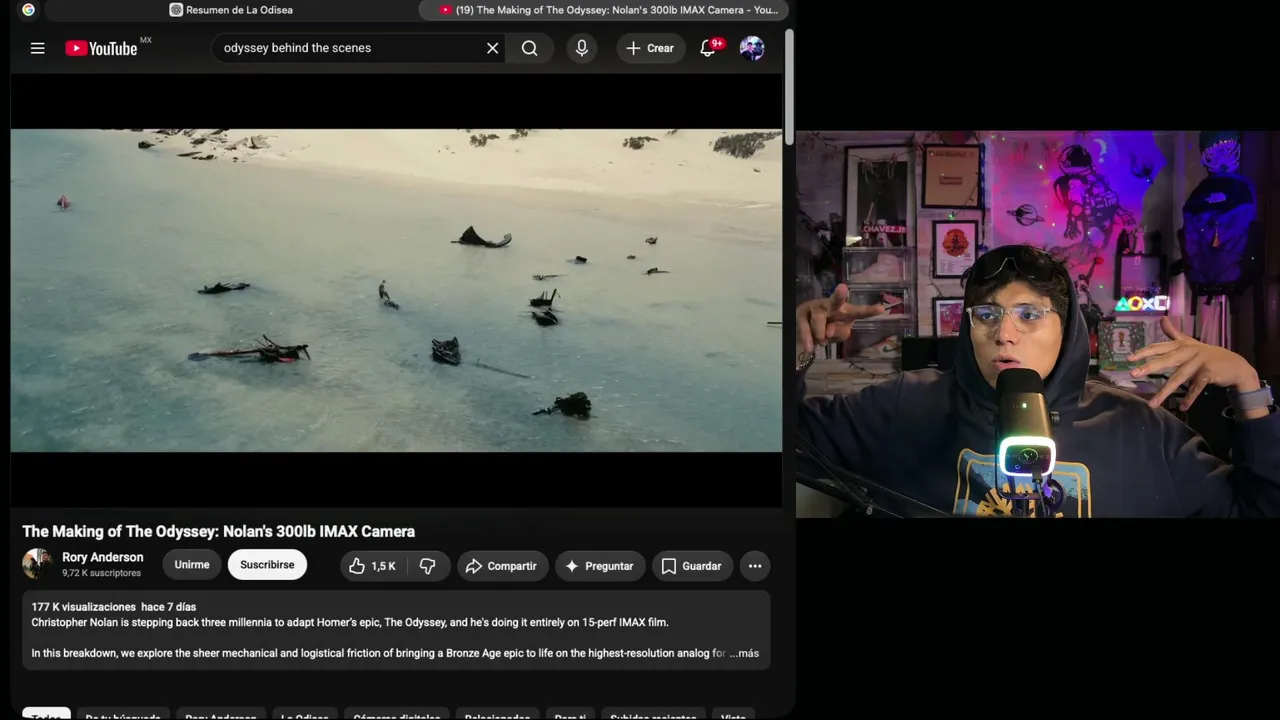Click the description line starting 'In this breakdown'
The image size is (1280, 720).
[x=378, y=653]
